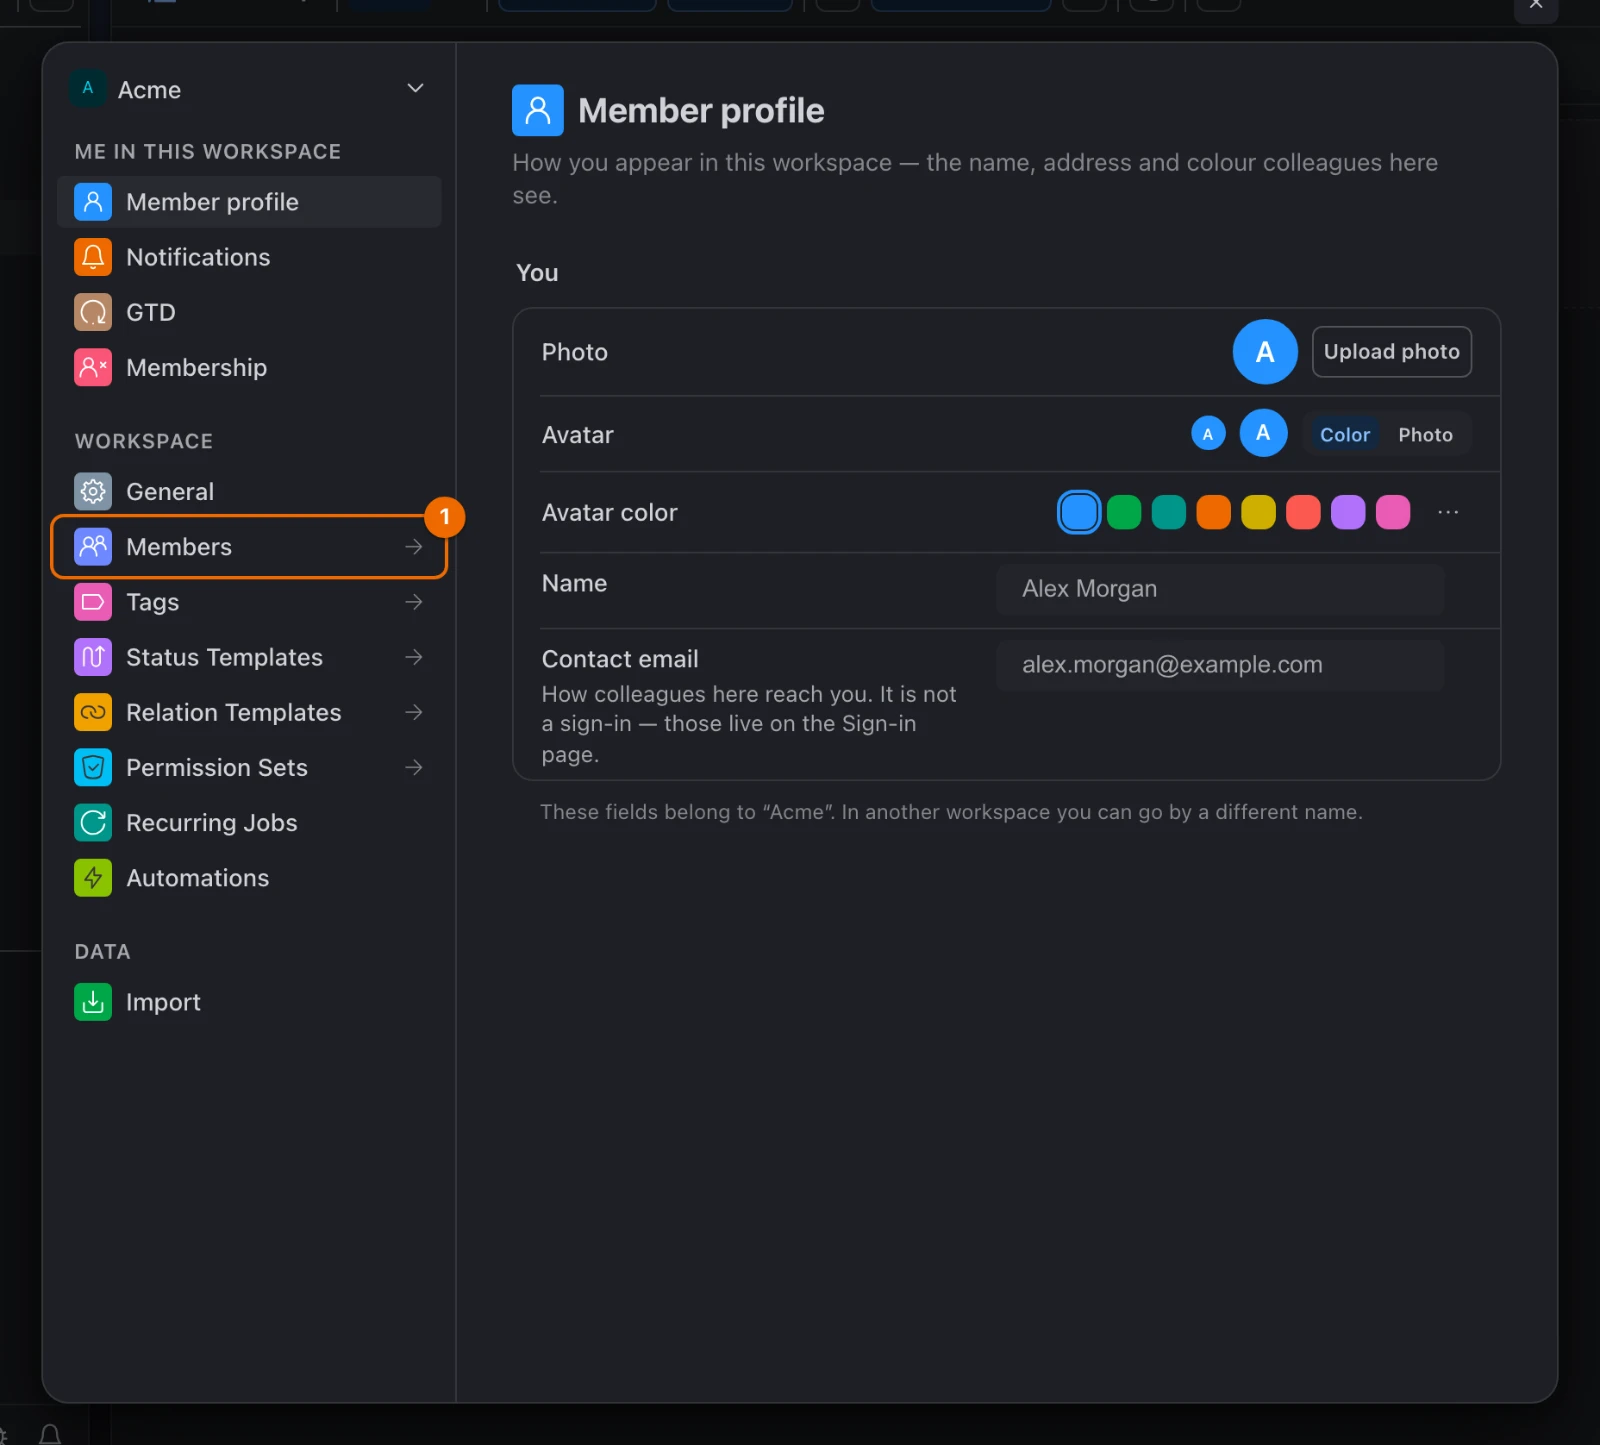Click the Upload photo button

[x=1391, y=352]
